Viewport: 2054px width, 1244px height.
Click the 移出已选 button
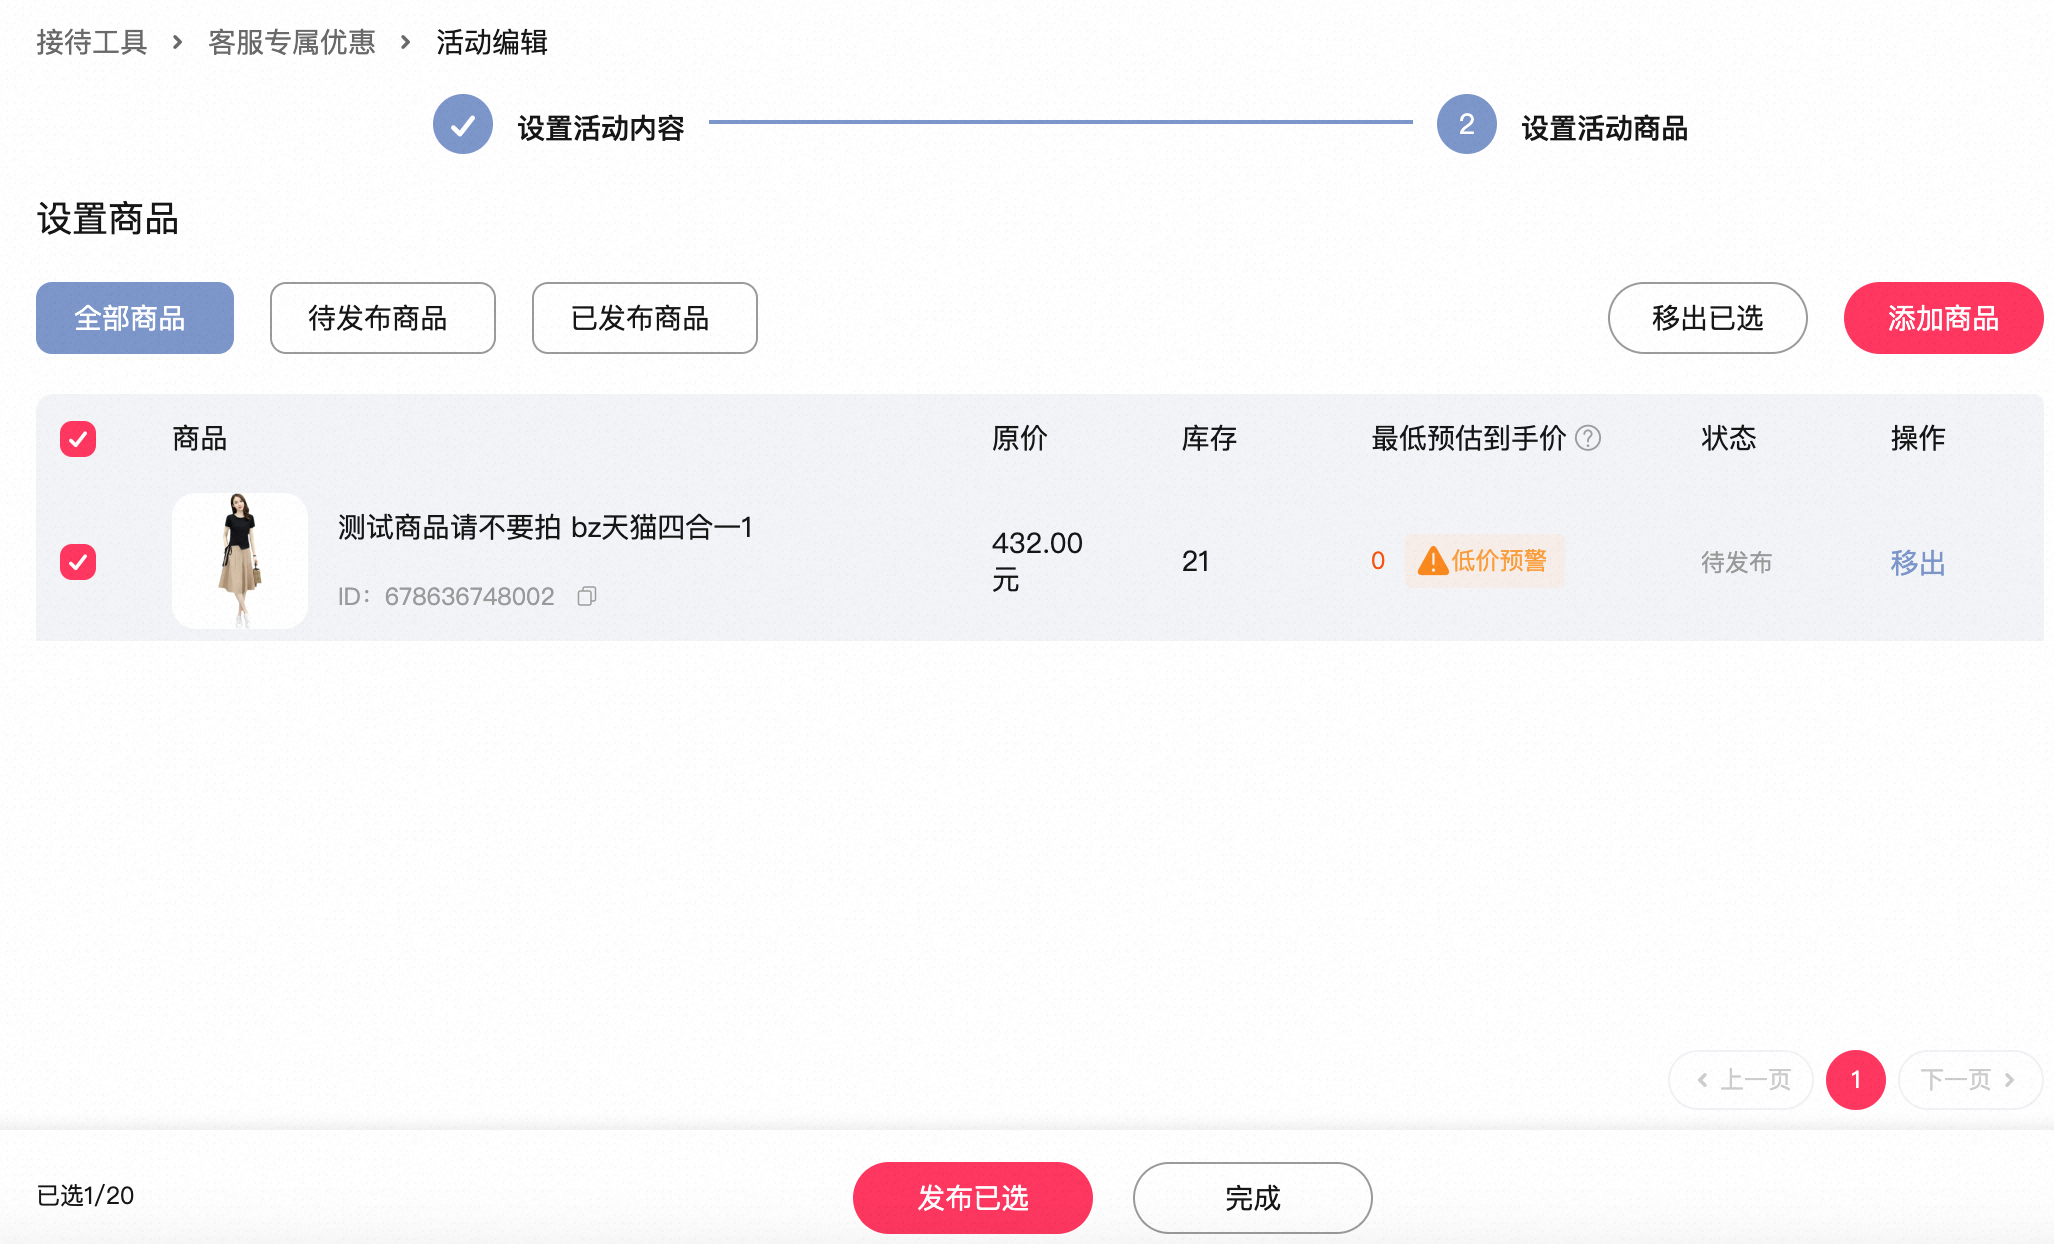coord(1708,318)
